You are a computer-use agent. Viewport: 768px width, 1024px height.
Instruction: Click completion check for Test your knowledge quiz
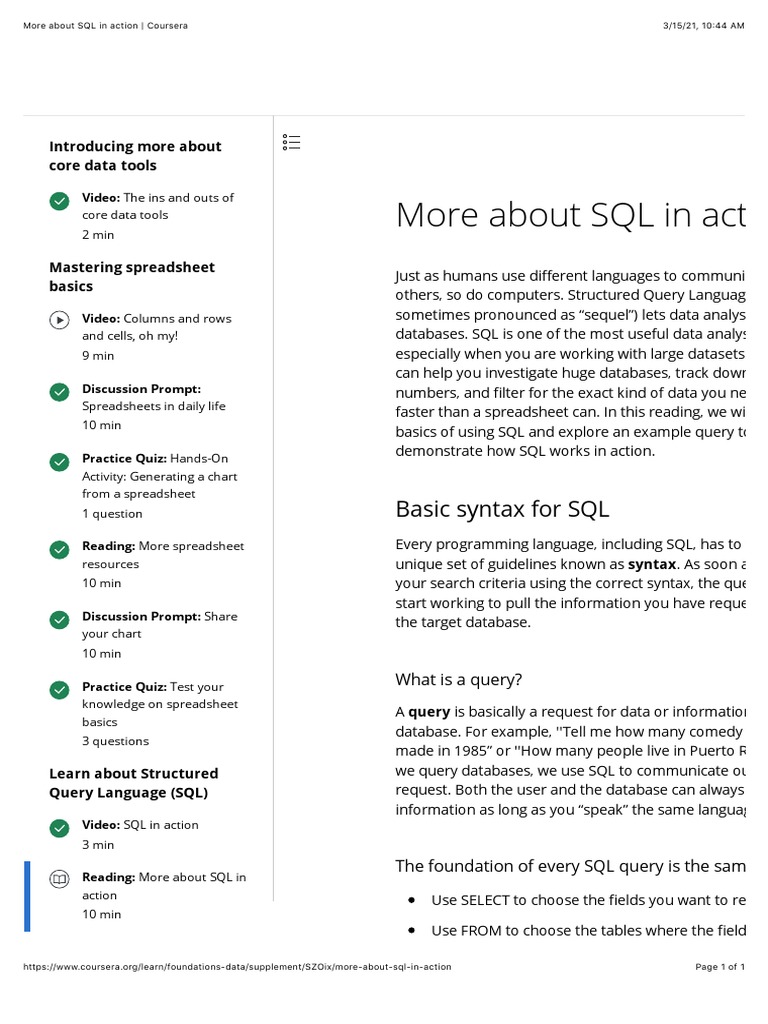(60, 689)
